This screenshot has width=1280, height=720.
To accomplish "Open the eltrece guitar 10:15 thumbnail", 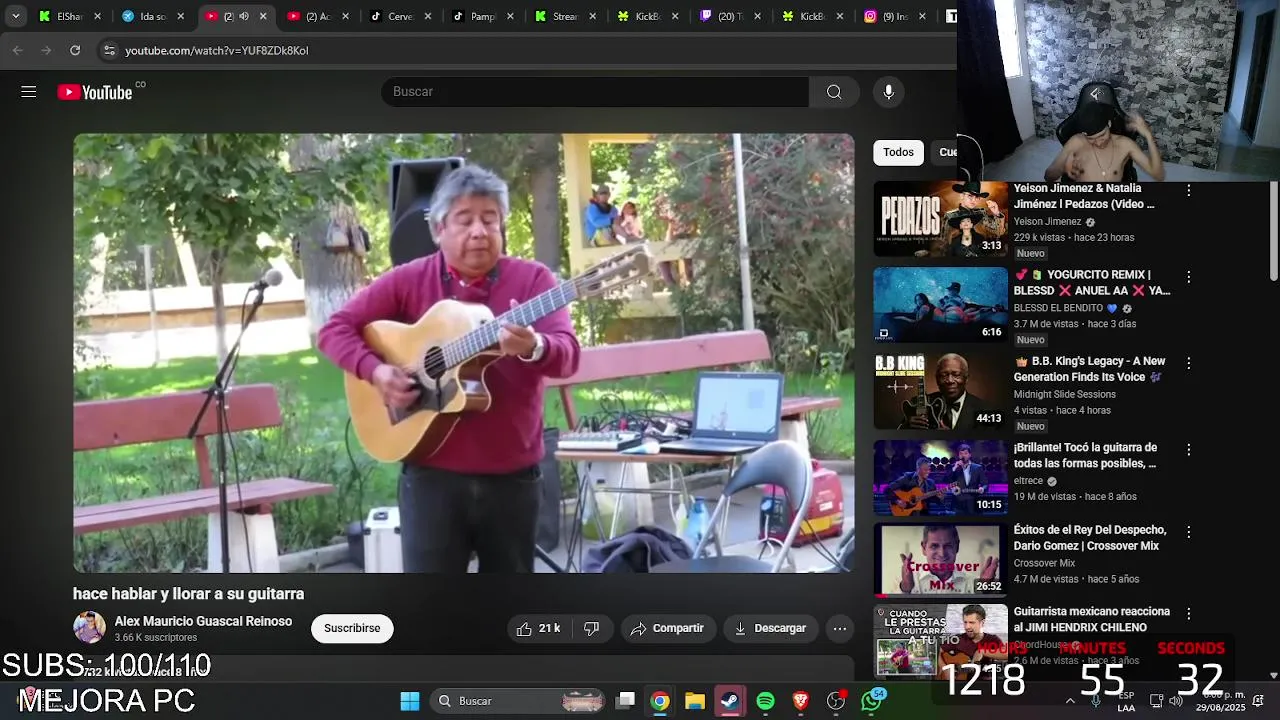I will pos(941,478).
